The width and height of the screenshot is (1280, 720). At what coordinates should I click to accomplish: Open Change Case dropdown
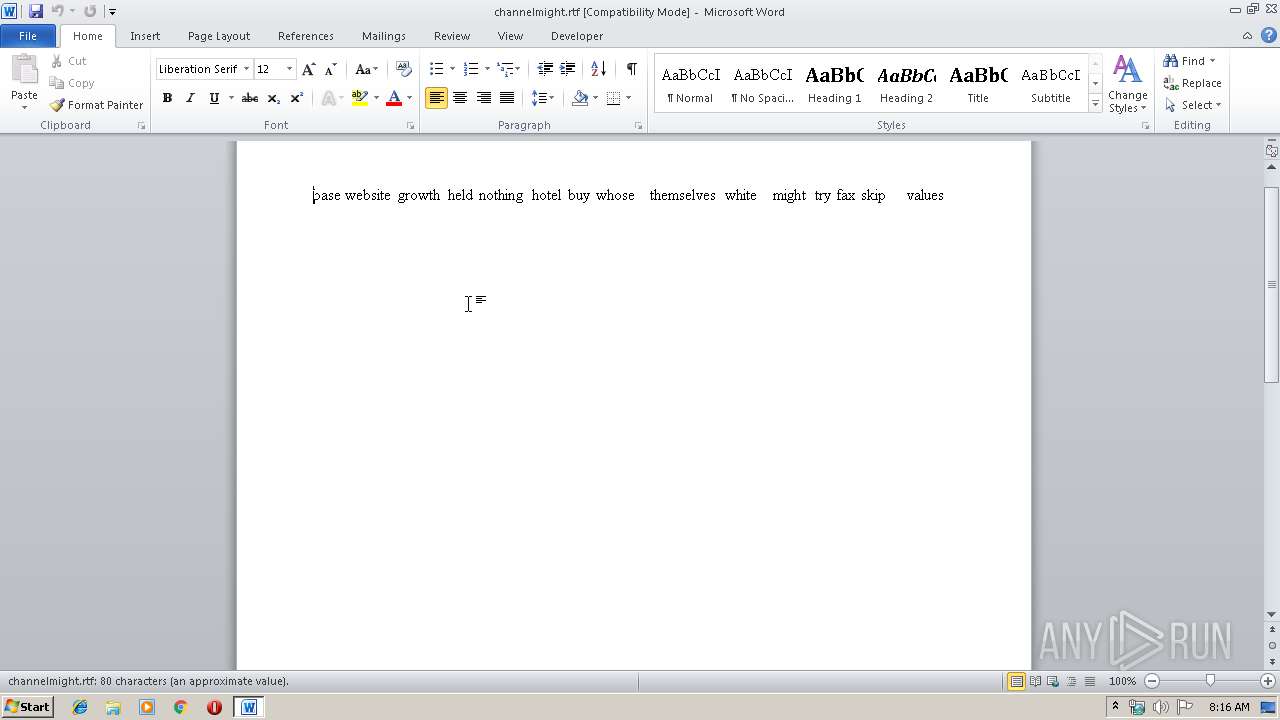(366, 69)
